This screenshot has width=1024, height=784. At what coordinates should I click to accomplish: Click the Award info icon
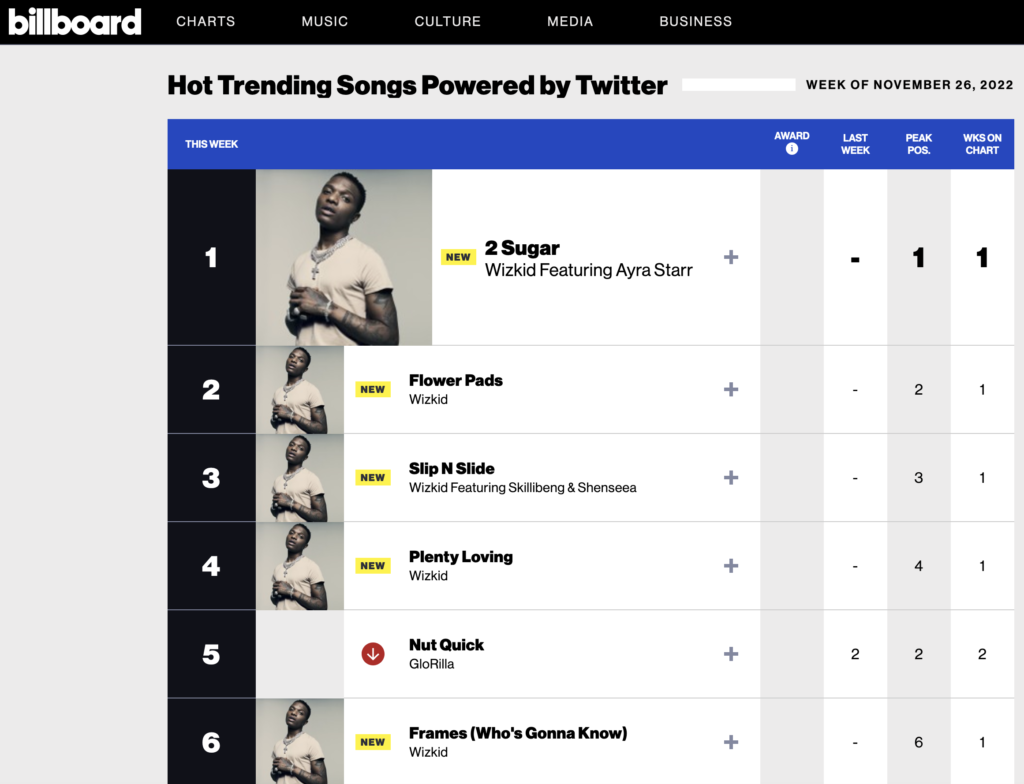[x=792, y=149]
